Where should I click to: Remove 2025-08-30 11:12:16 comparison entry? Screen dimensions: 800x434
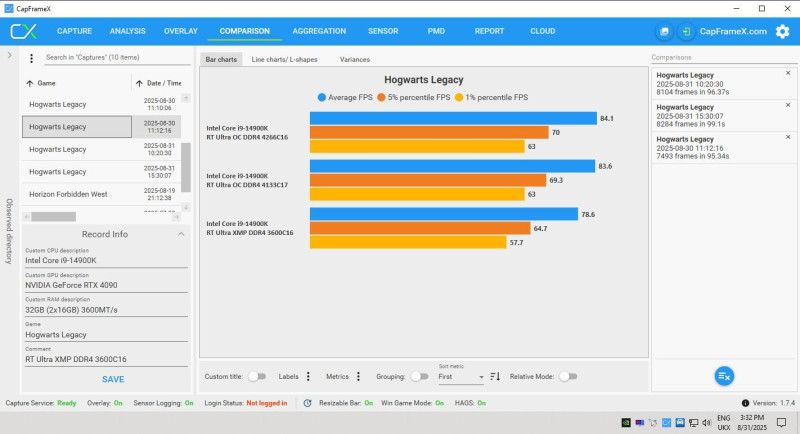click(x=788, y=137)
